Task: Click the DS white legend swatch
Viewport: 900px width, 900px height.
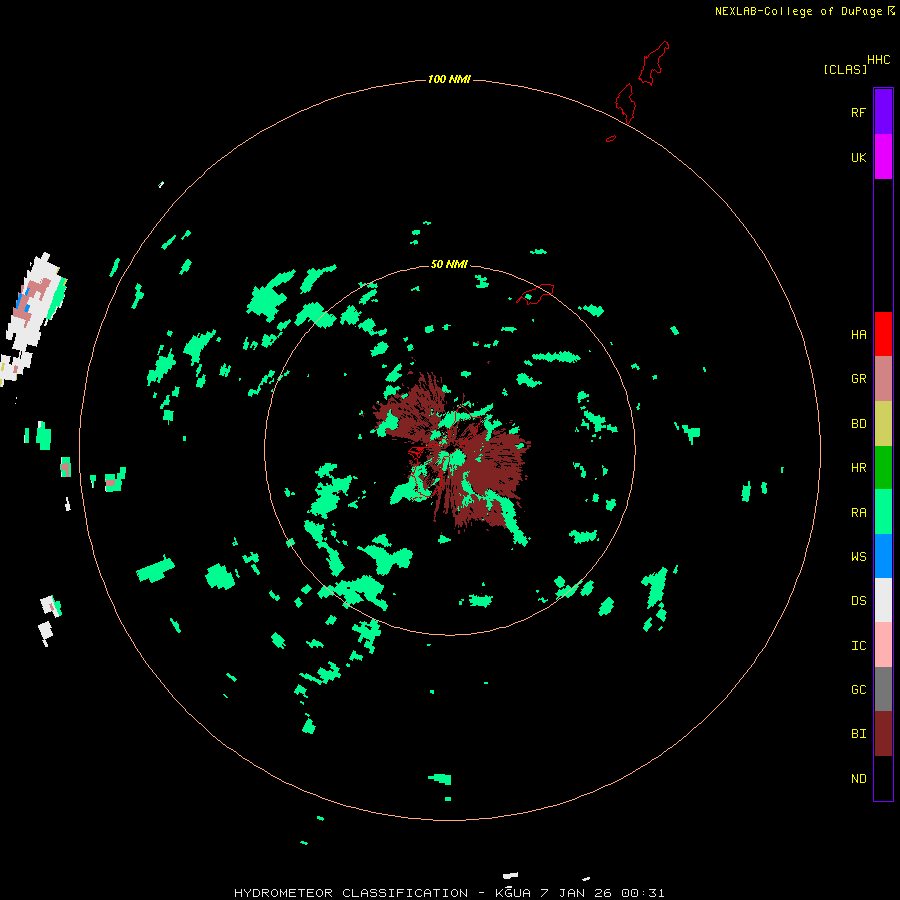Action: click(883, 600)
